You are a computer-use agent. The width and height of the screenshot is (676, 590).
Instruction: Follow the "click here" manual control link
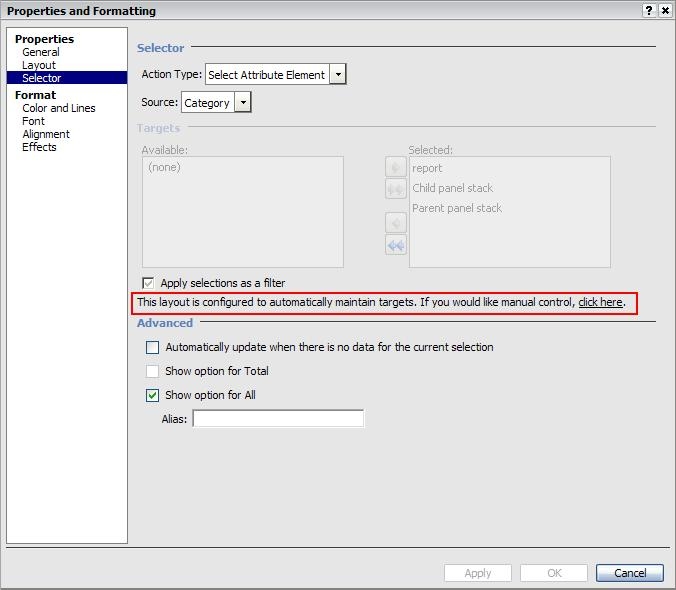tap(600, 302)
